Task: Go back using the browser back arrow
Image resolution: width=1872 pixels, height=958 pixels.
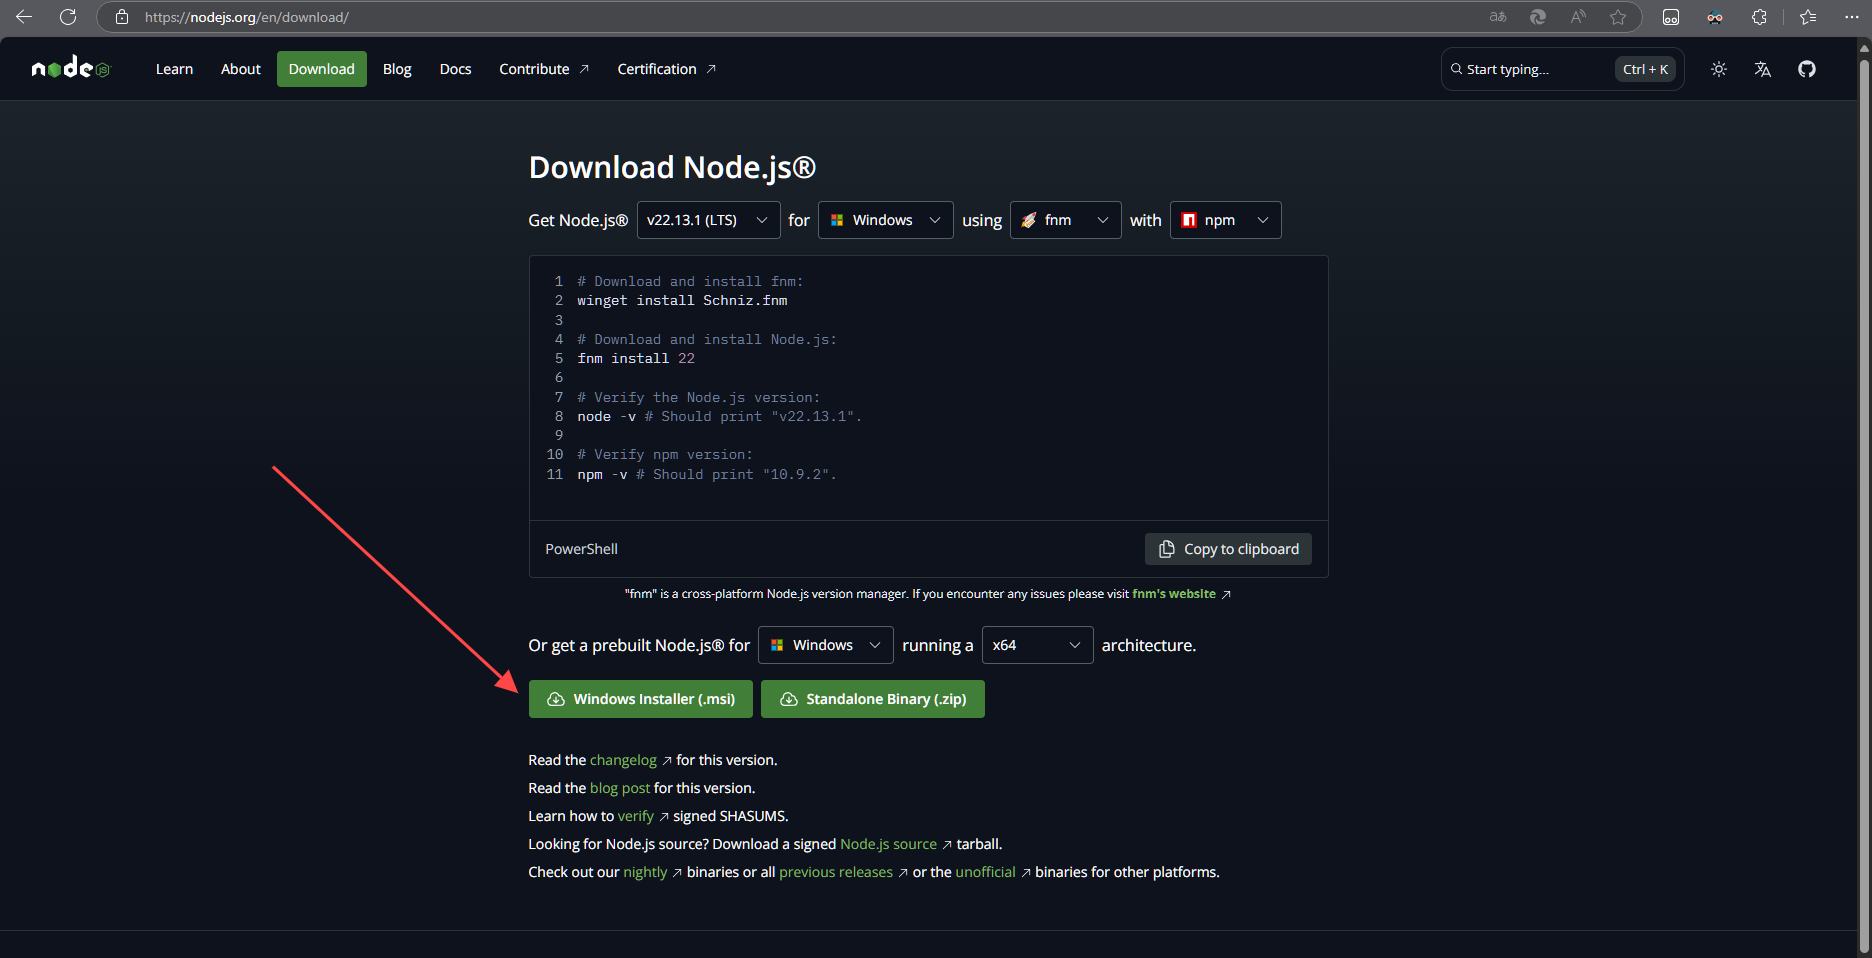Action: point(24,17)
